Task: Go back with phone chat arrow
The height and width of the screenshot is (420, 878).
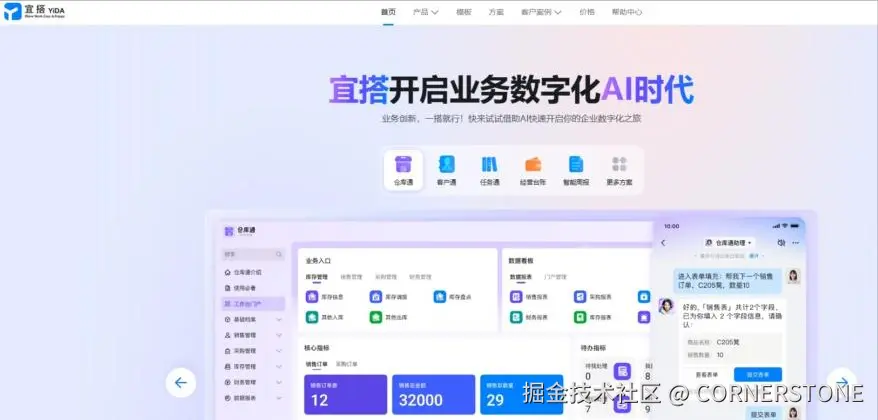Action: click(x=664, y=243)
